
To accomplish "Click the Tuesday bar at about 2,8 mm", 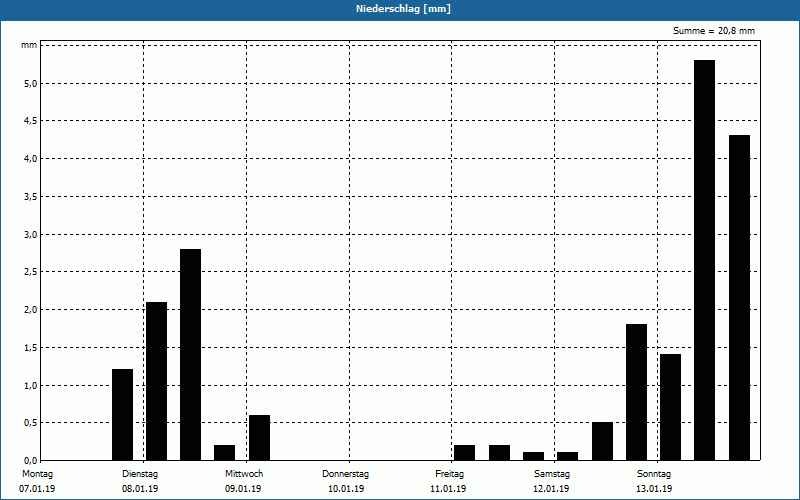I will pos(190,355).
